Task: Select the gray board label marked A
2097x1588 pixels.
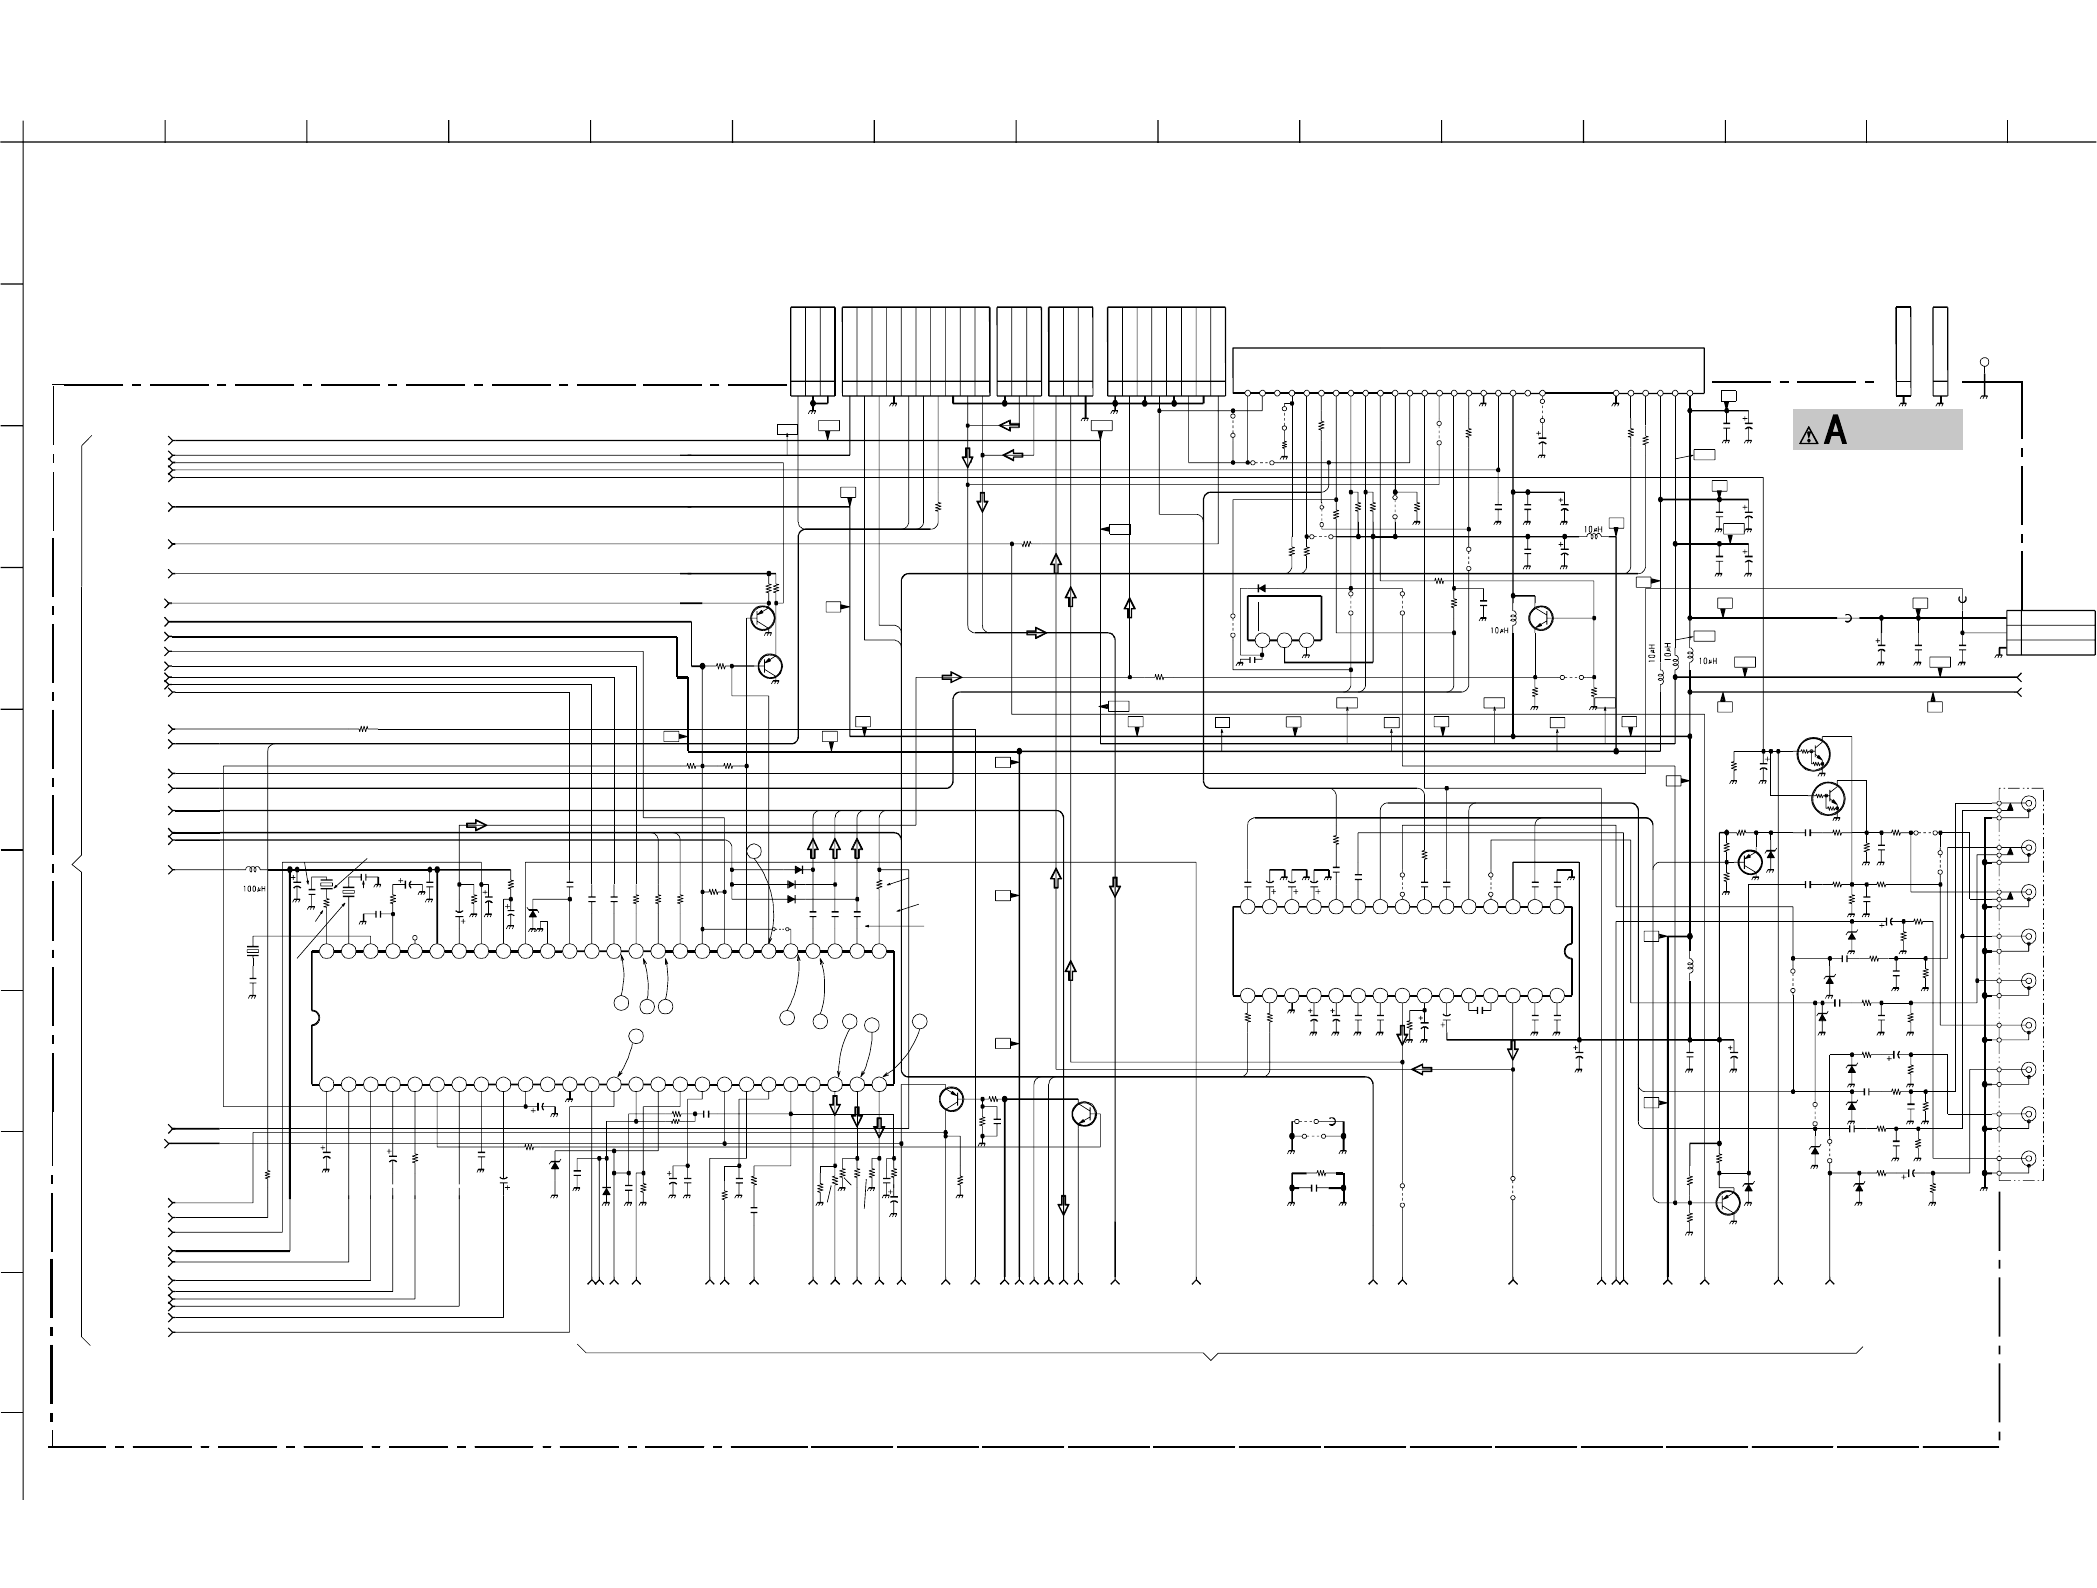Action: coord(1878,430)
